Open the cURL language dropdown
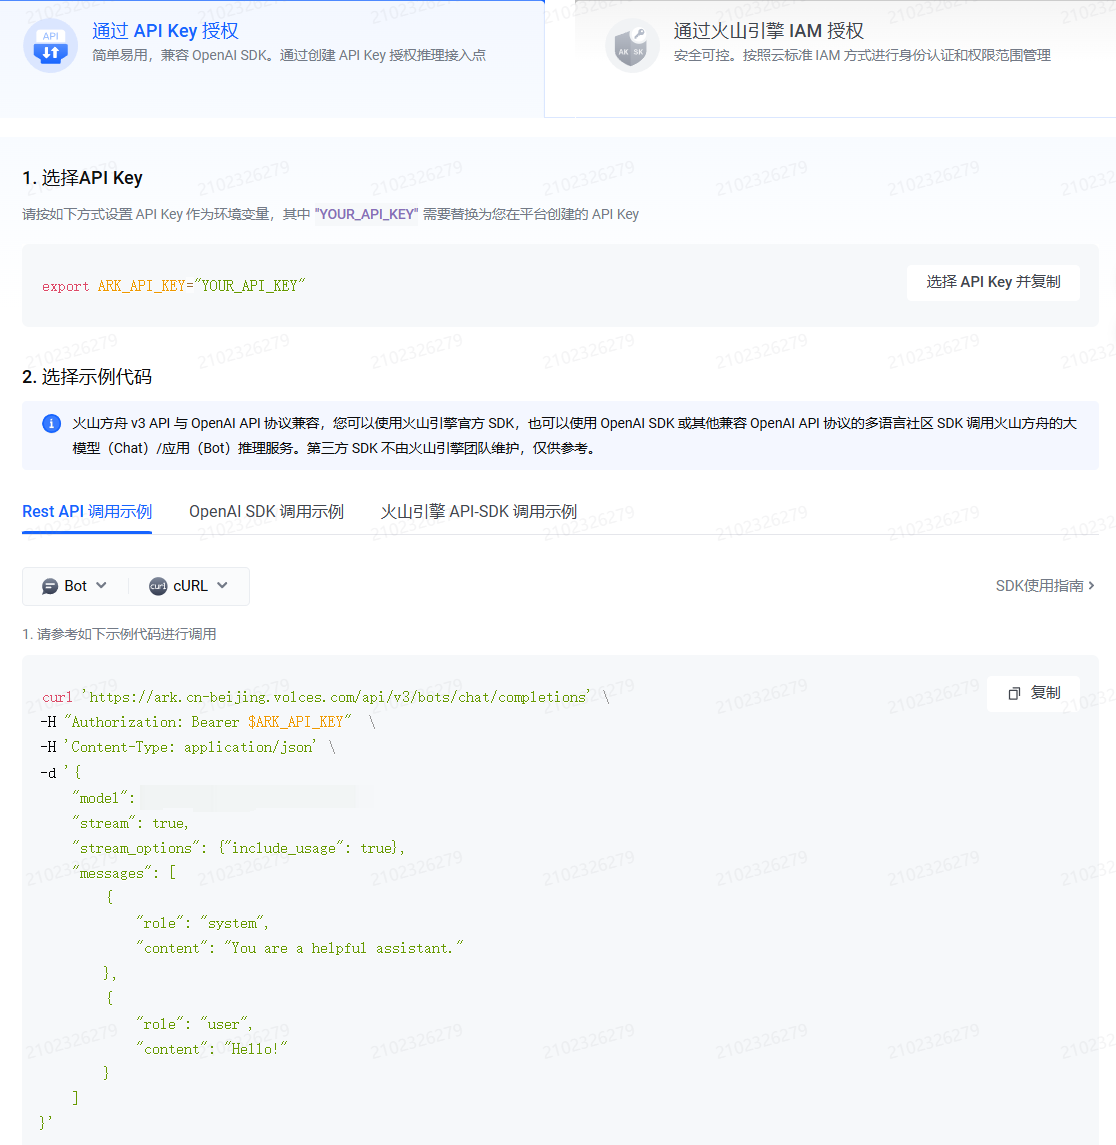Image resolution: width=1116 pixels, height=1145 pixels. pos(189,586)
